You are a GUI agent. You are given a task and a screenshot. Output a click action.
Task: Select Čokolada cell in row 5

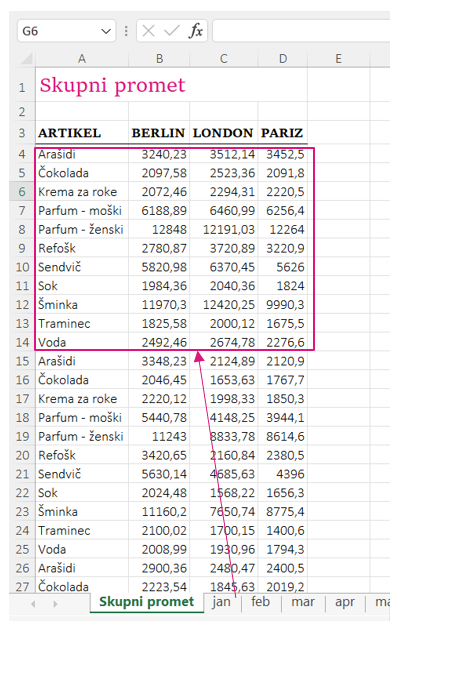coord(82,173)
